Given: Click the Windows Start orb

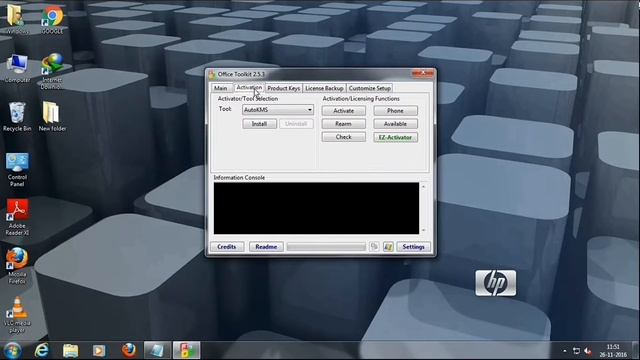Looking at the screenshot, I should 13,351.
